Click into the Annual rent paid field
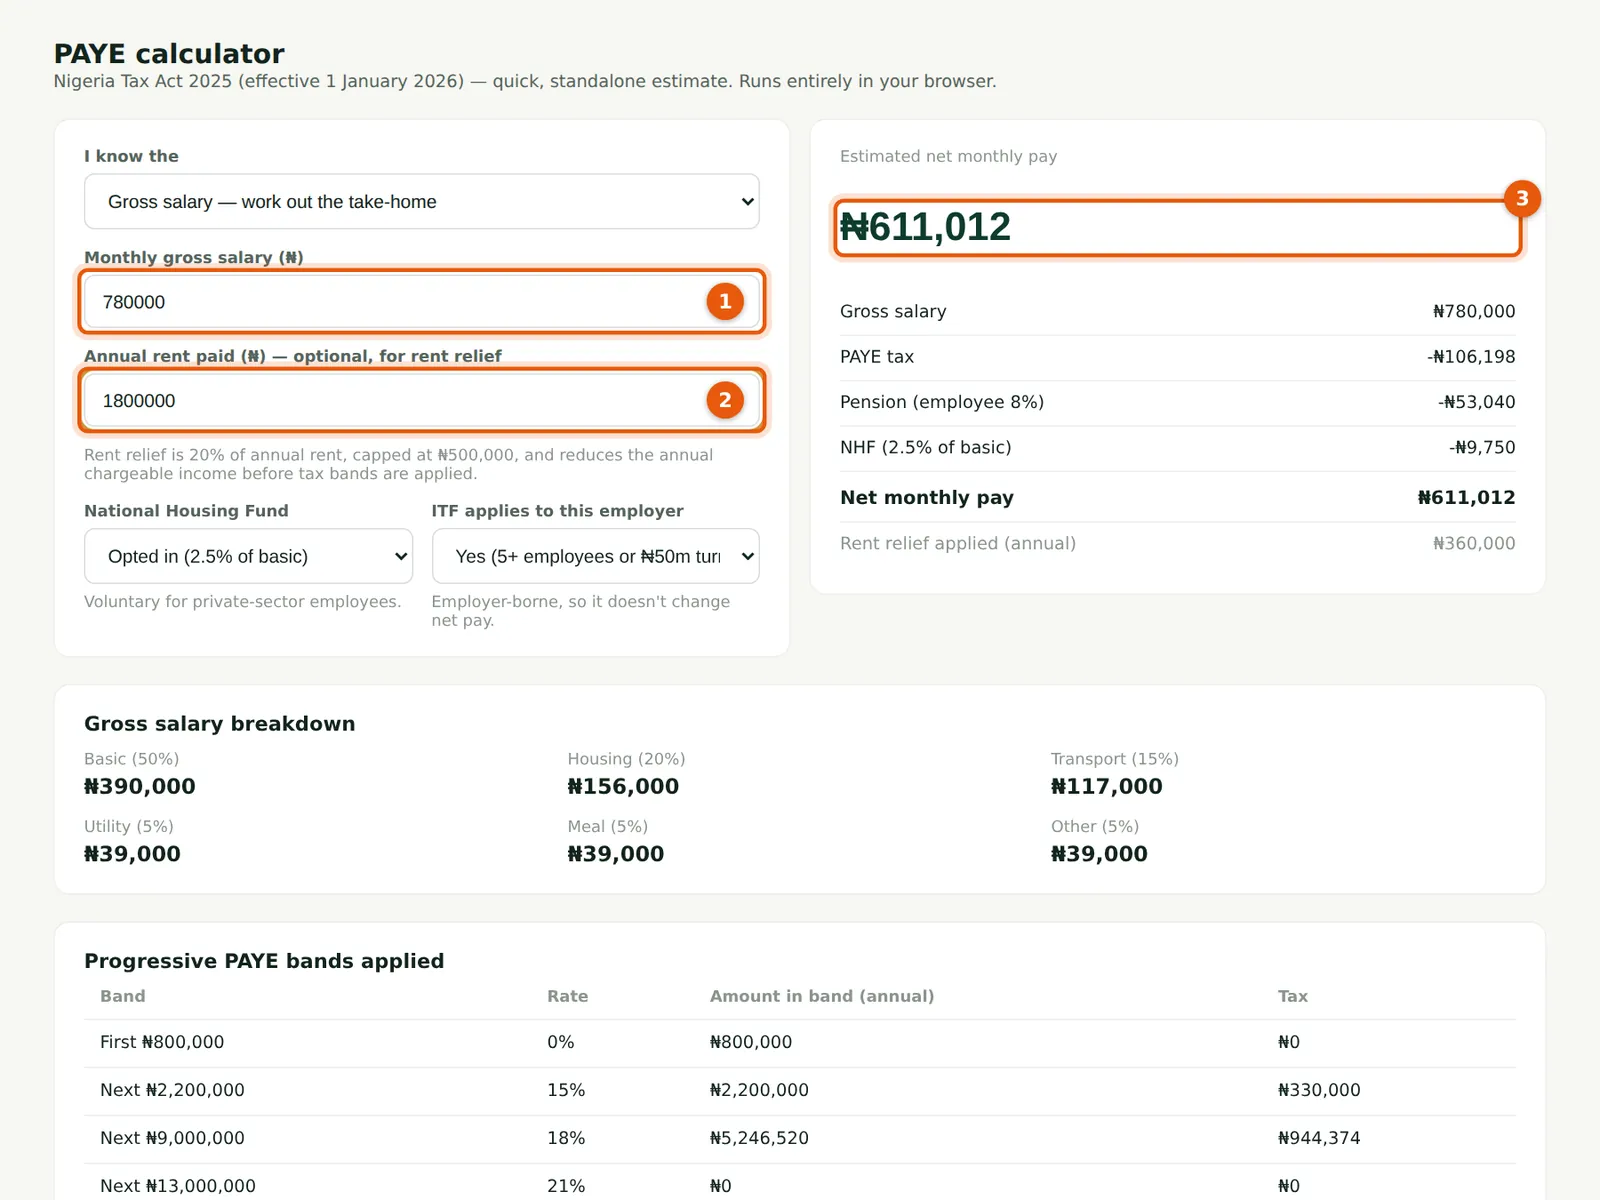 pyautogui.click(x=422, y=400)
